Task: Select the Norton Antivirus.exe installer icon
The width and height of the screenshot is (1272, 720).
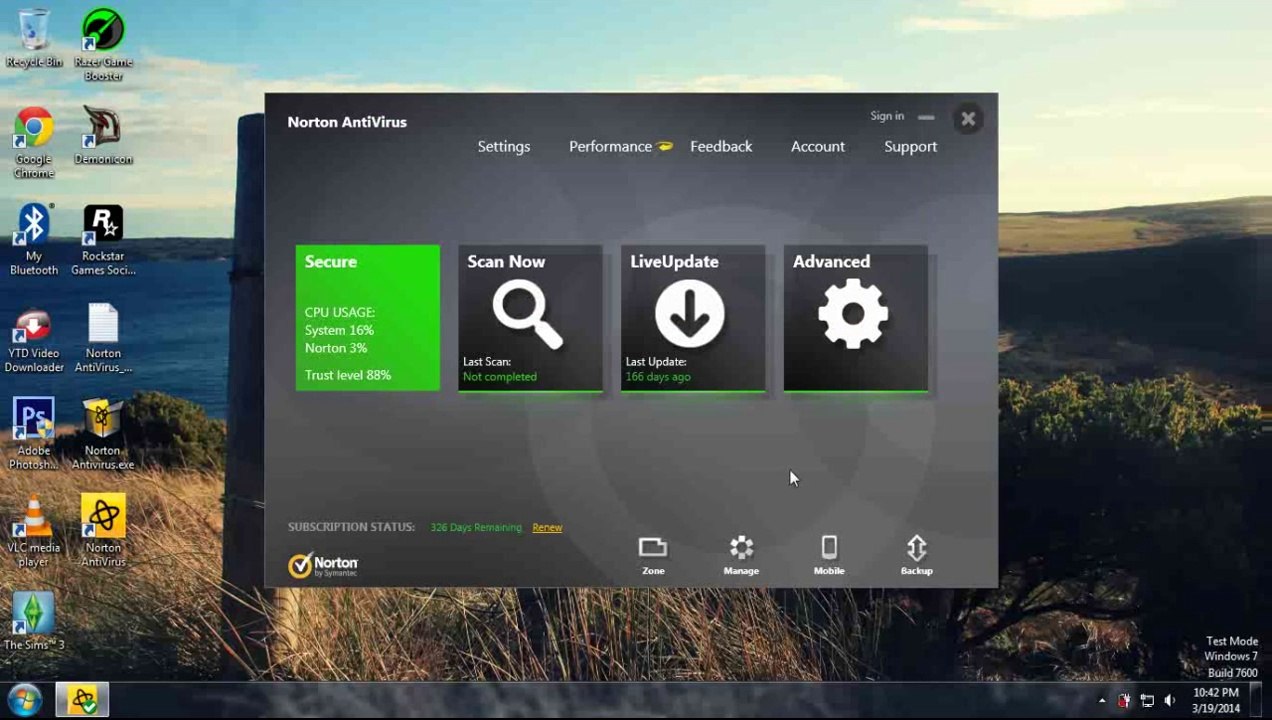Action: [103, 435]
